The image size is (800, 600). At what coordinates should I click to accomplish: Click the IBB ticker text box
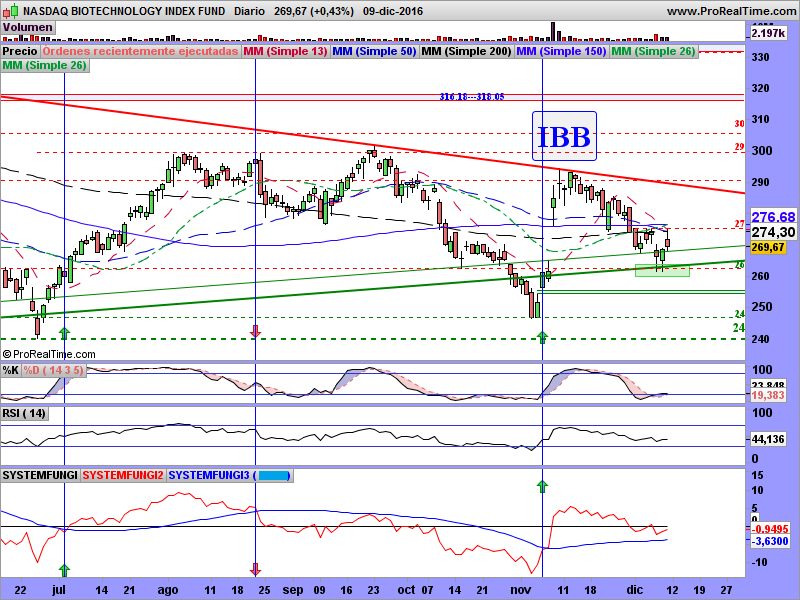pos(564,136)
